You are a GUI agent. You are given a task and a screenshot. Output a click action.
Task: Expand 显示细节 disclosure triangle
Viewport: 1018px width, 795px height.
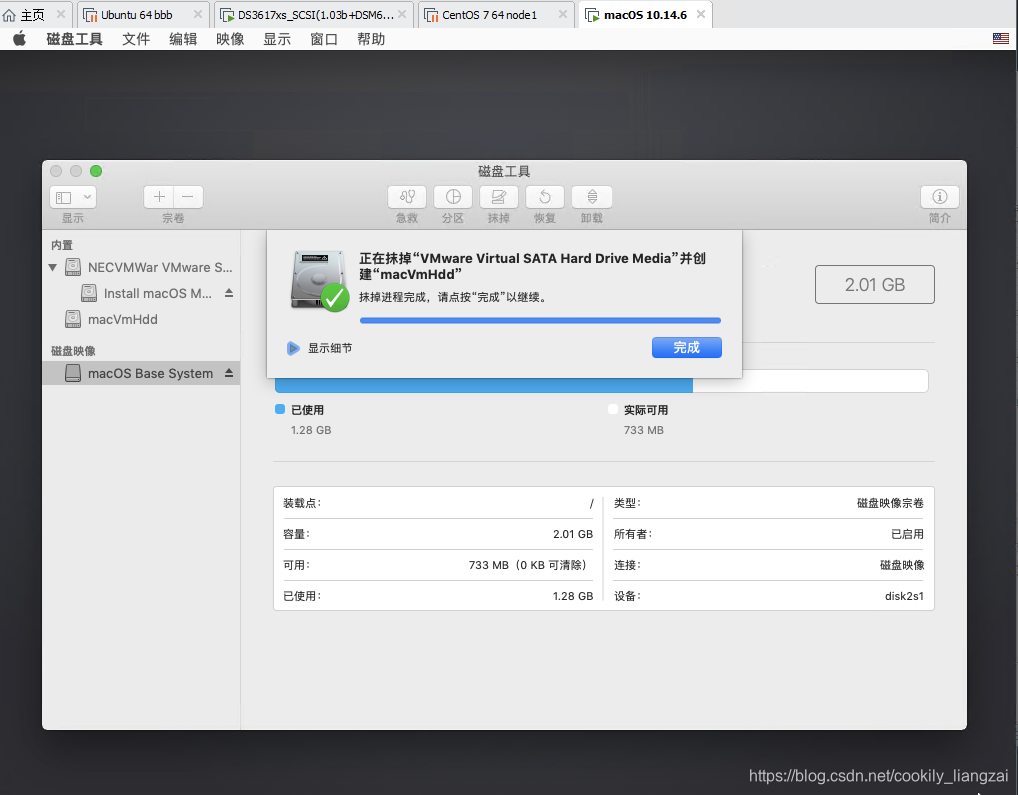tap(293, 349)
